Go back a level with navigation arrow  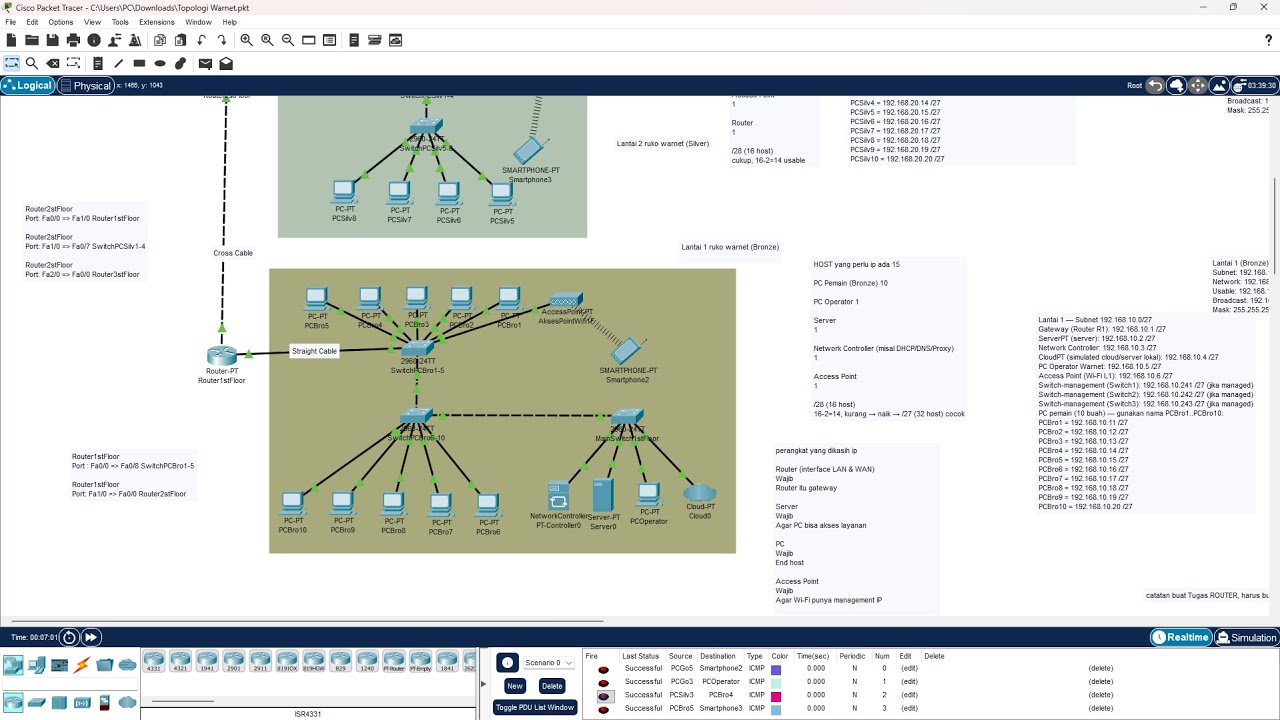(x=1155, y=85)
